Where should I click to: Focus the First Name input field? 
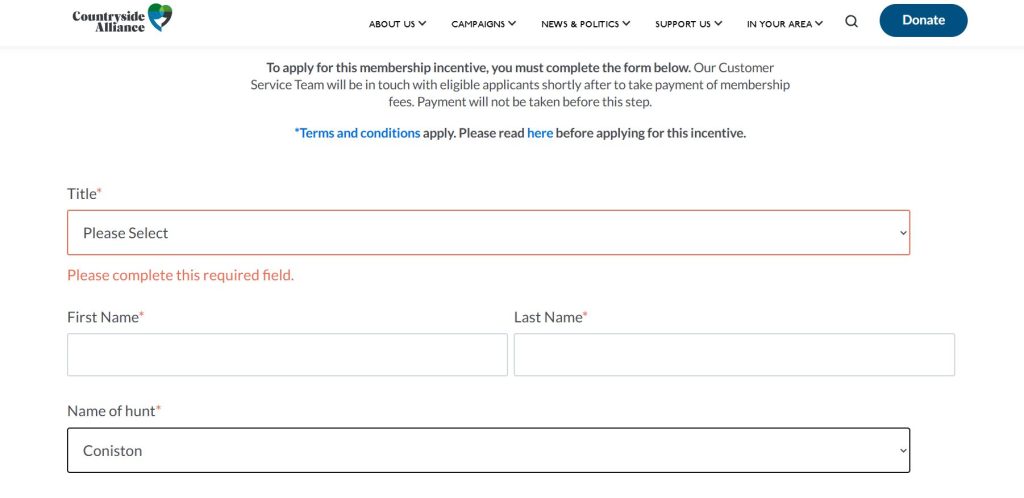(x=287, y=355)
